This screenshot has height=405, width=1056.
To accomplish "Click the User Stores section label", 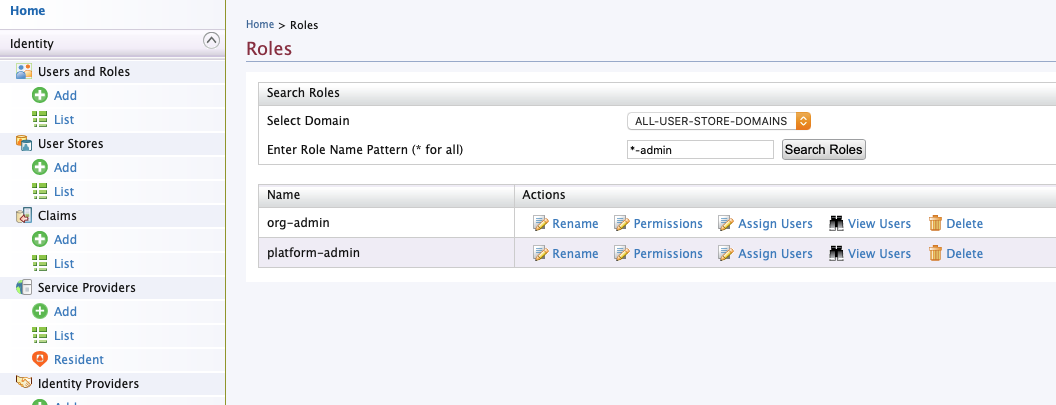I will (x=71, y=144).
